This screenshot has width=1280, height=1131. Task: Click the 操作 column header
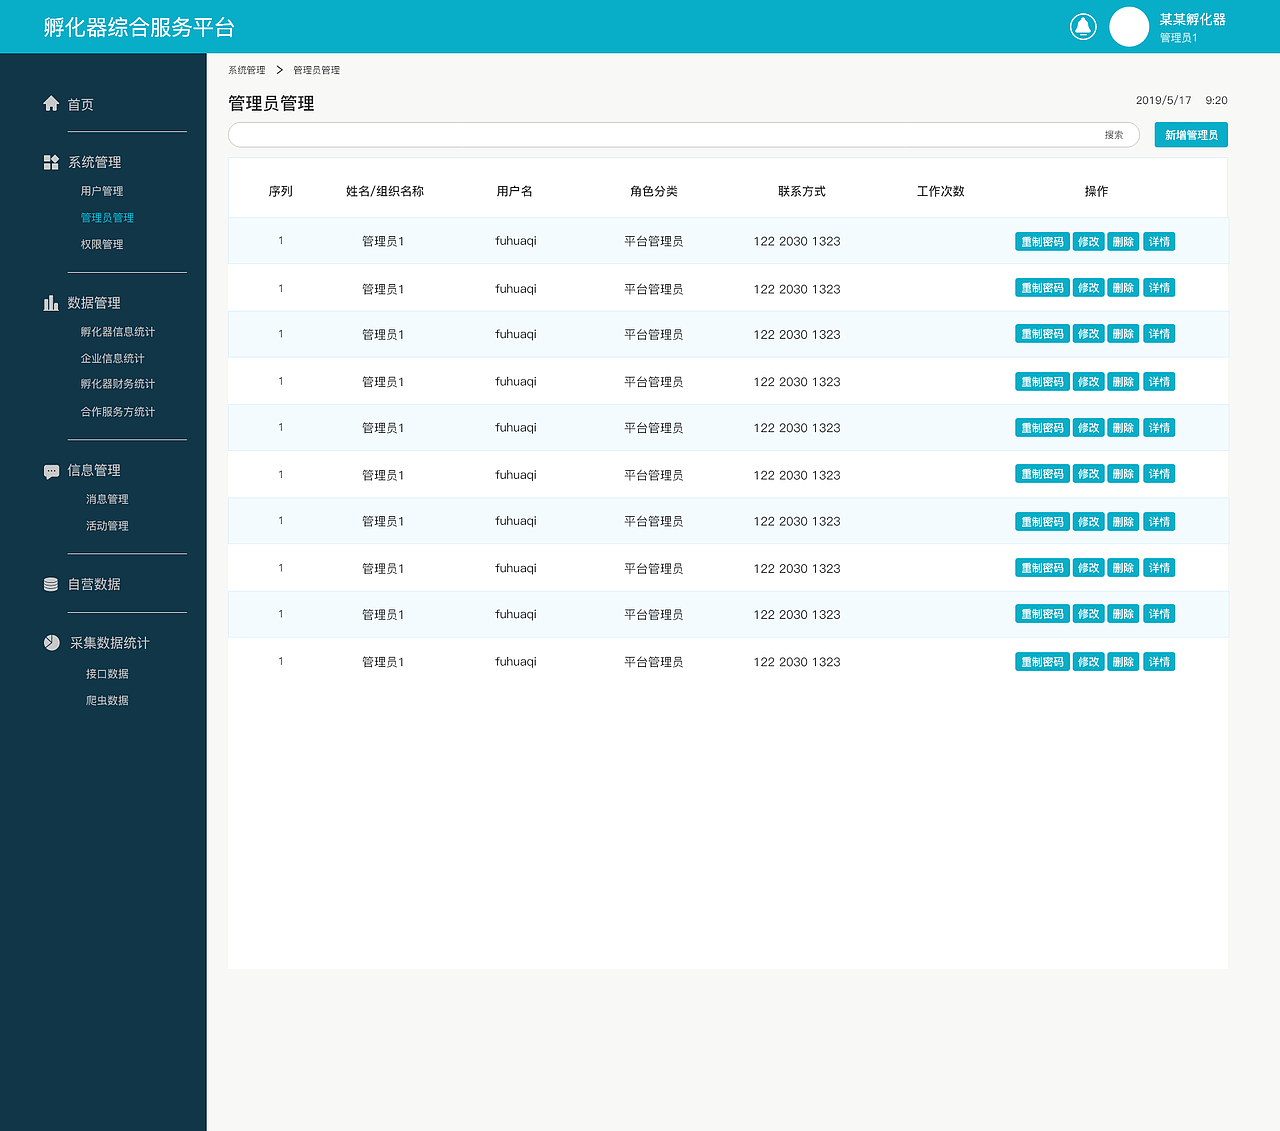pos(1097,191)
